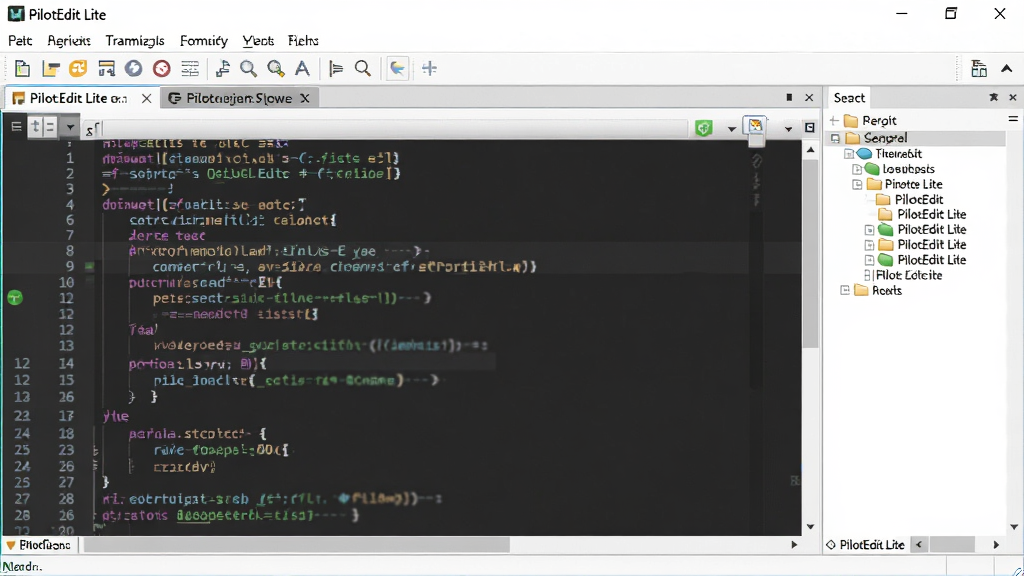1024x576 pixels.
Task: Select the bottom PilotEdit Lite panel tab
Action: point(866,545)
